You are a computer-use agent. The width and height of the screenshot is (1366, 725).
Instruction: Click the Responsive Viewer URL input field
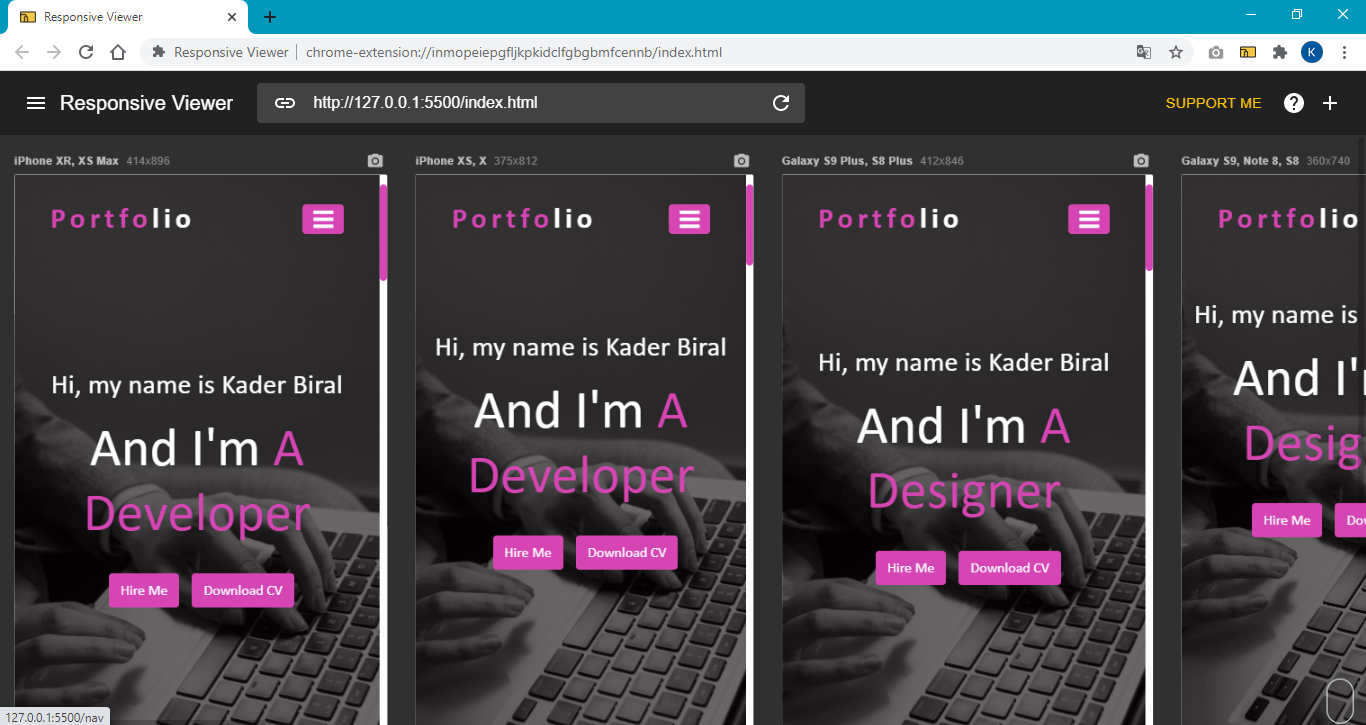pos(531,103)
